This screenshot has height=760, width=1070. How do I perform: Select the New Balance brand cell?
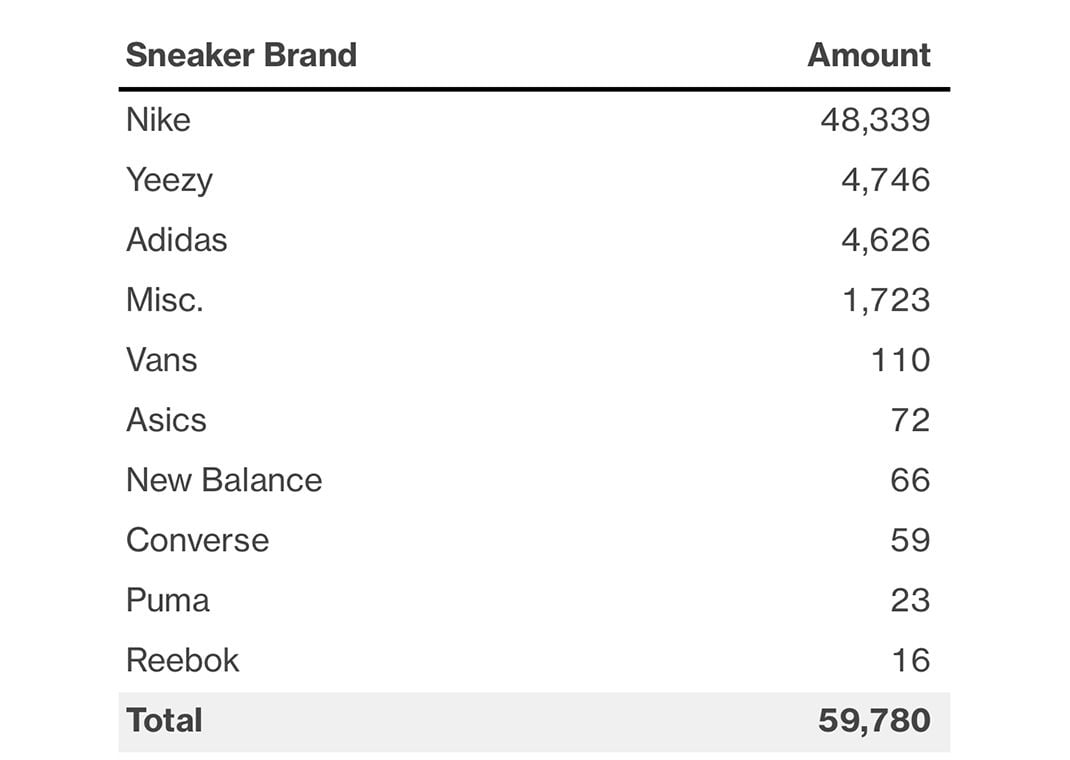(224, 480)
